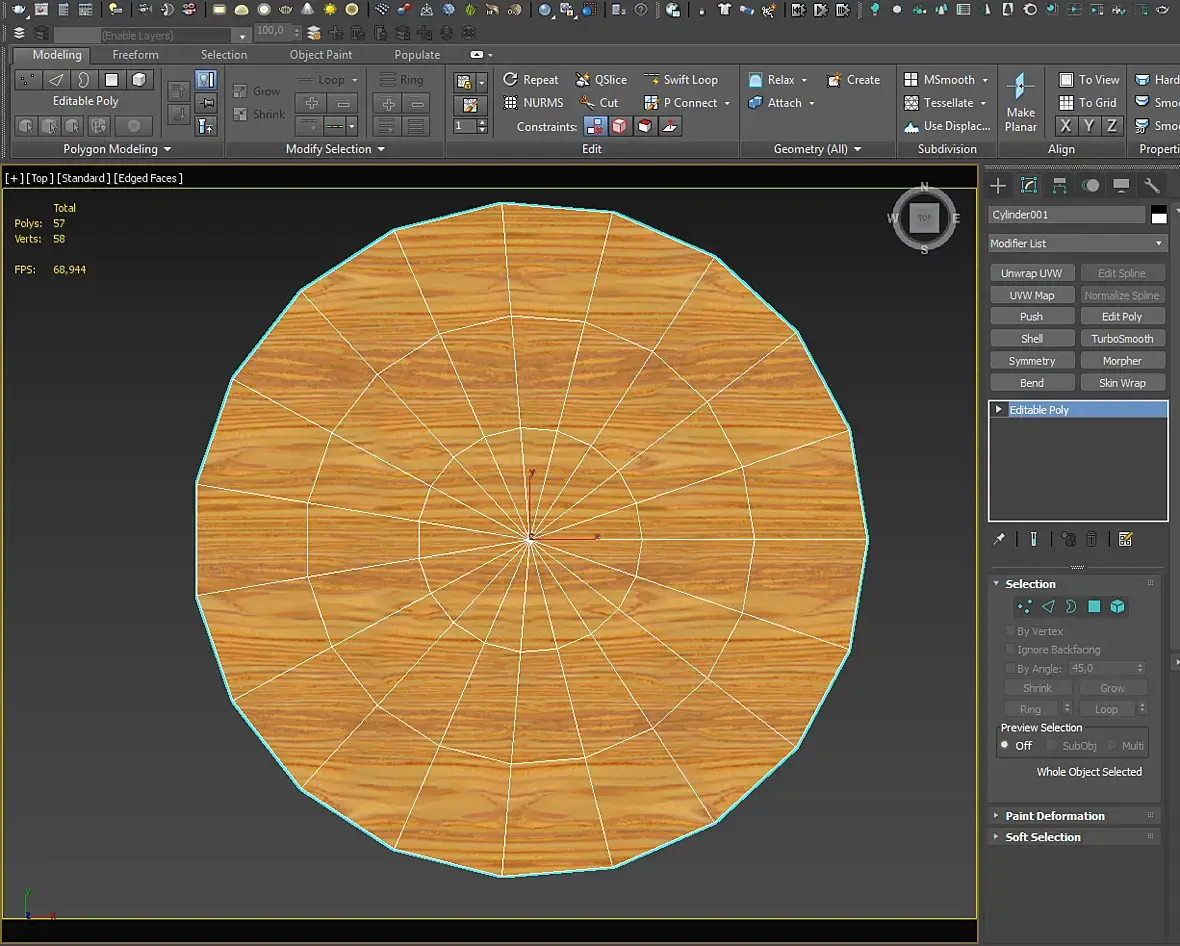This screenshot has height=946, width=1180.
Task: Apply the TurboSmooth modifier button
Action: point(1122,339)
